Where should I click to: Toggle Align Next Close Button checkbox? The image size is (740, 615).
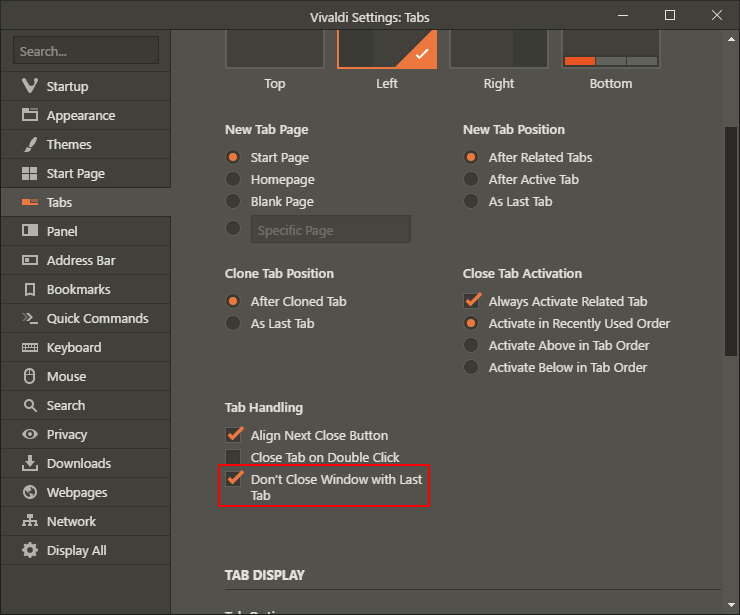click(x=233, y=435)
